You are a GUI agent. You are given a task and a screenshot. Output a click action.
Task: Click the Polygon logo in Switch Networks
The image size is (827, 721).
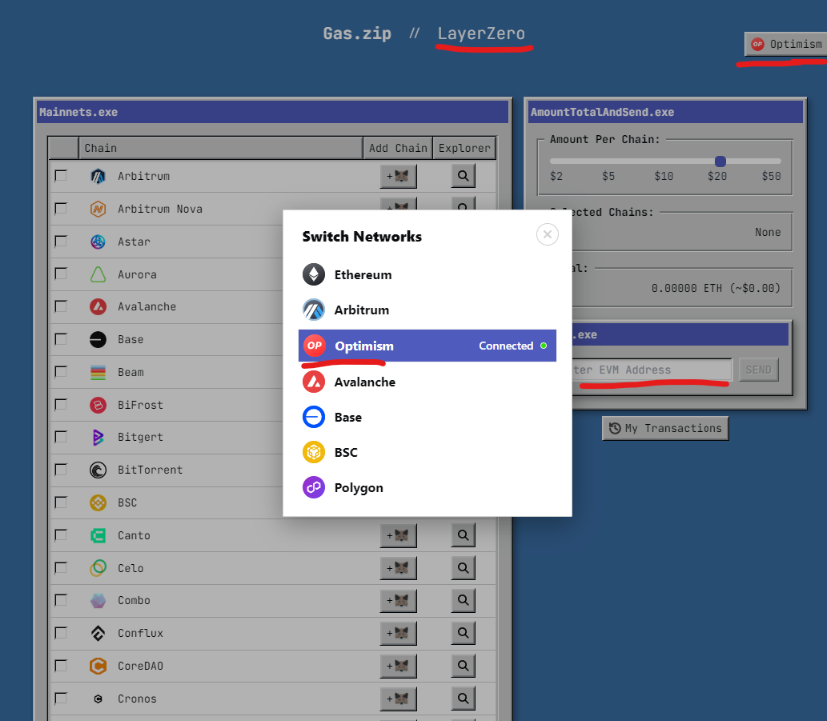[x=313, y=488]
